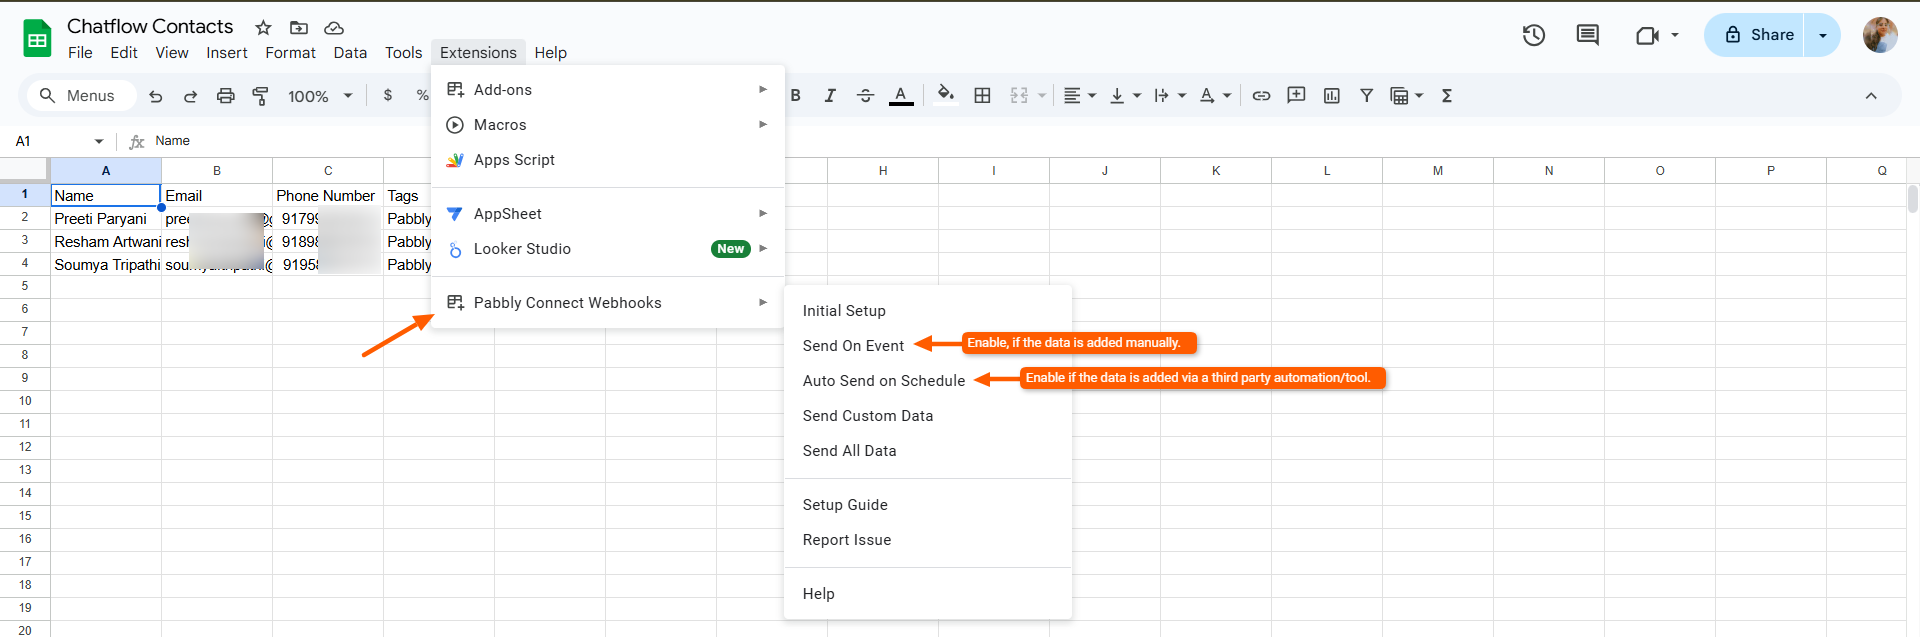Choose Send All Data
The image size is (1920, 637).
click(x=928, y=451)
